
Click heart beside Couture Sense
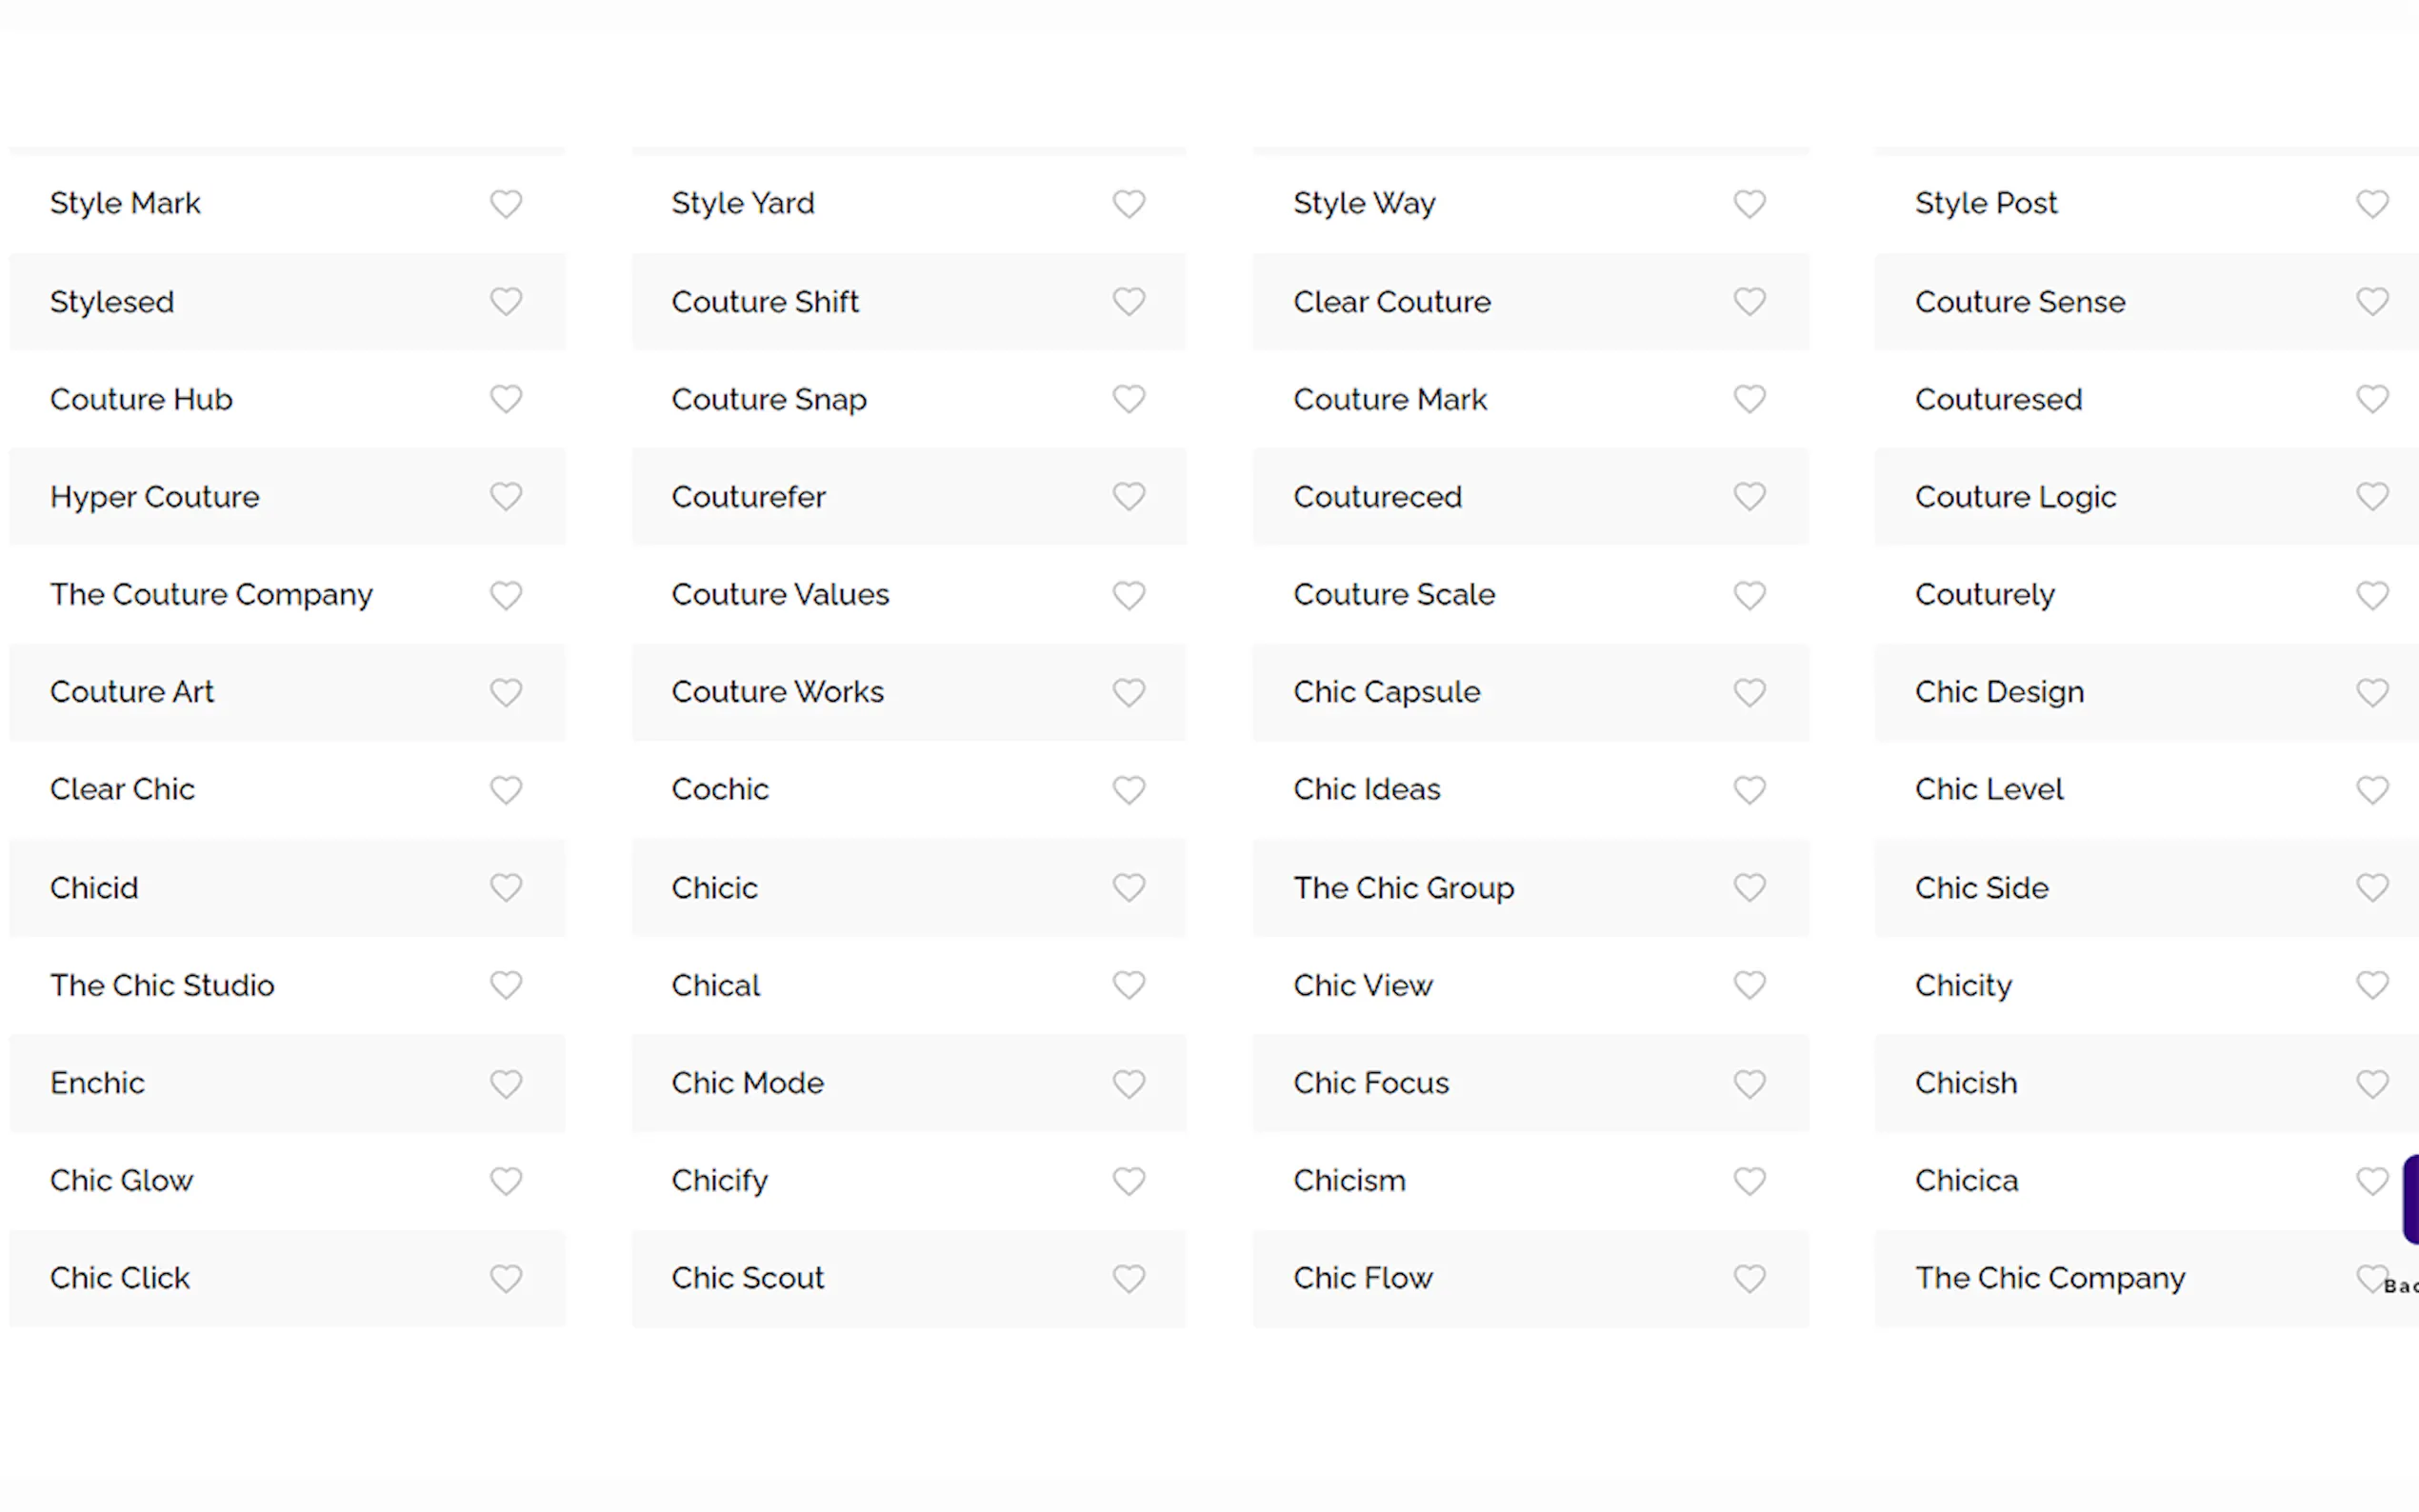2371,302
